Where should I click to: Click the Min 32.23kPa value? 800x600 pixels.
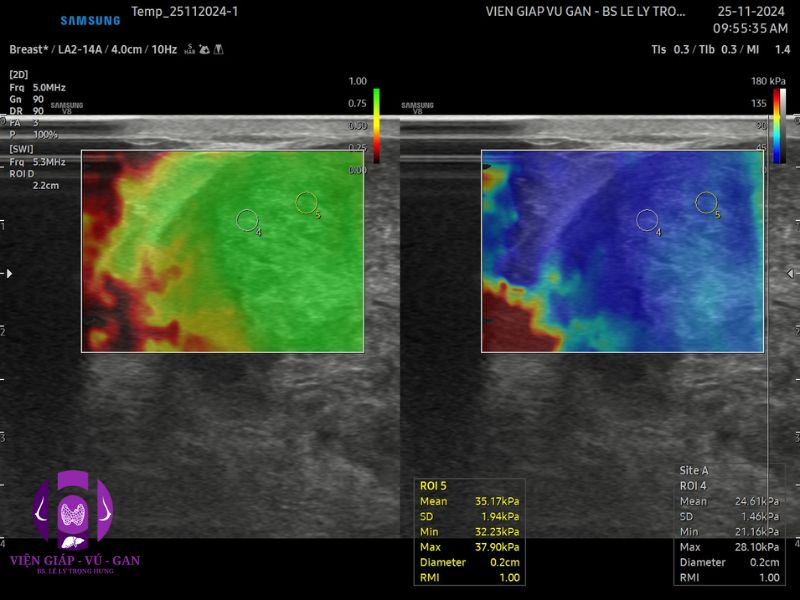(x=497, y=532)
